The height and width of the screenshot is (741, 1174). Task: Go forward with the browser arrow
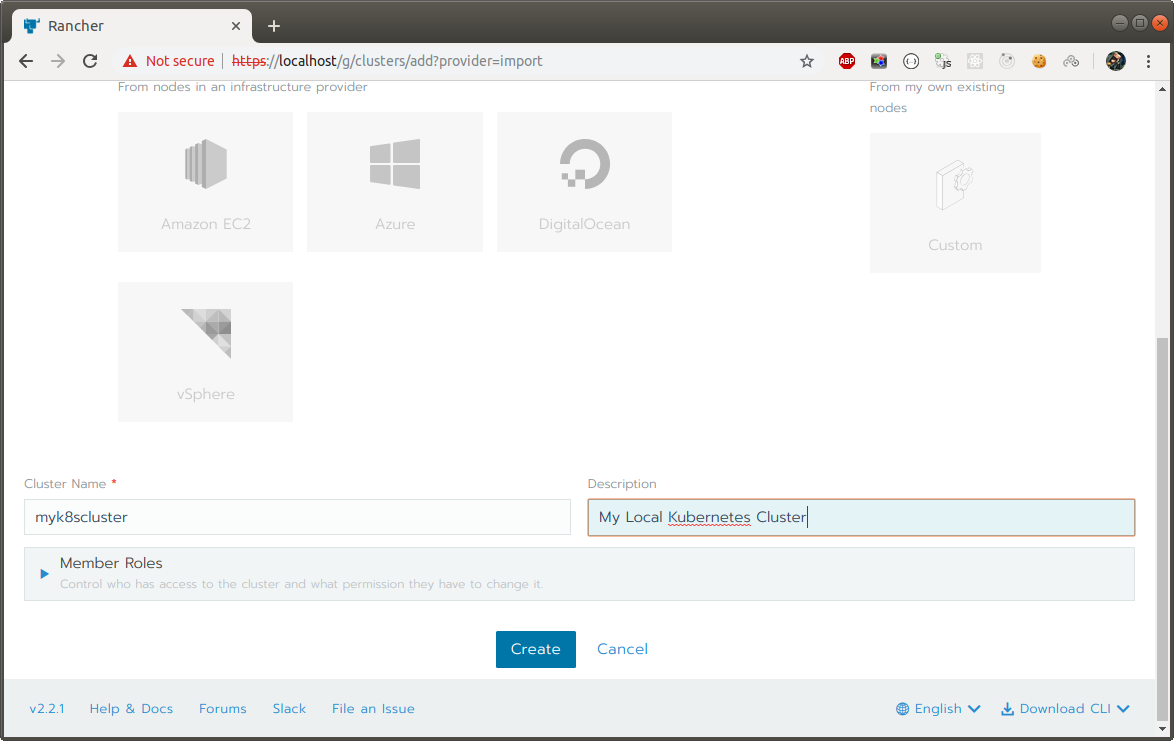(58, 61)
